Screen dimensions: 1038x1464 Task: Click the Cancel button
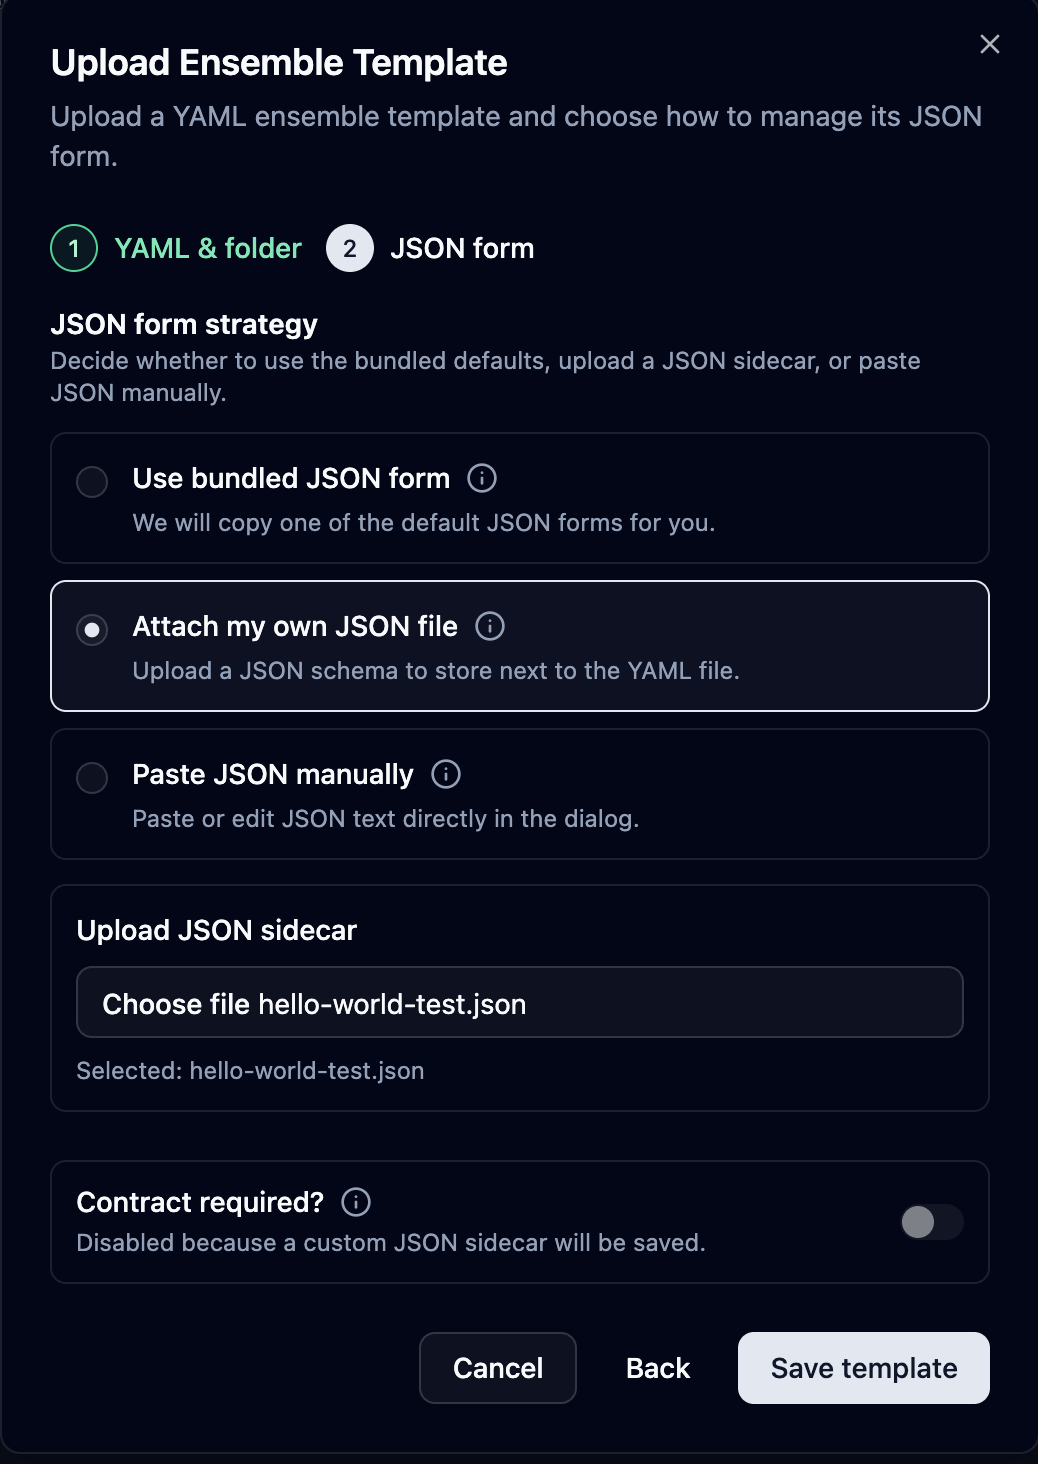tap(498, 1368)
